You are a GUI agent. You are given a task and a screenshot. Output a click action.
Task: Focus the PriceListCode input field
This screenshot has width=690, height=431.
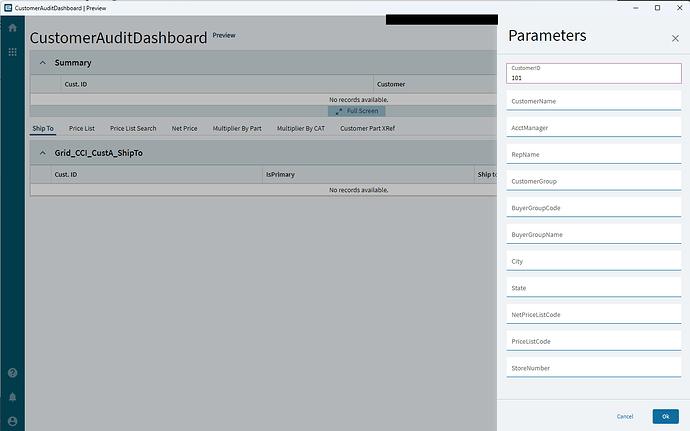(x=594, y=341)
